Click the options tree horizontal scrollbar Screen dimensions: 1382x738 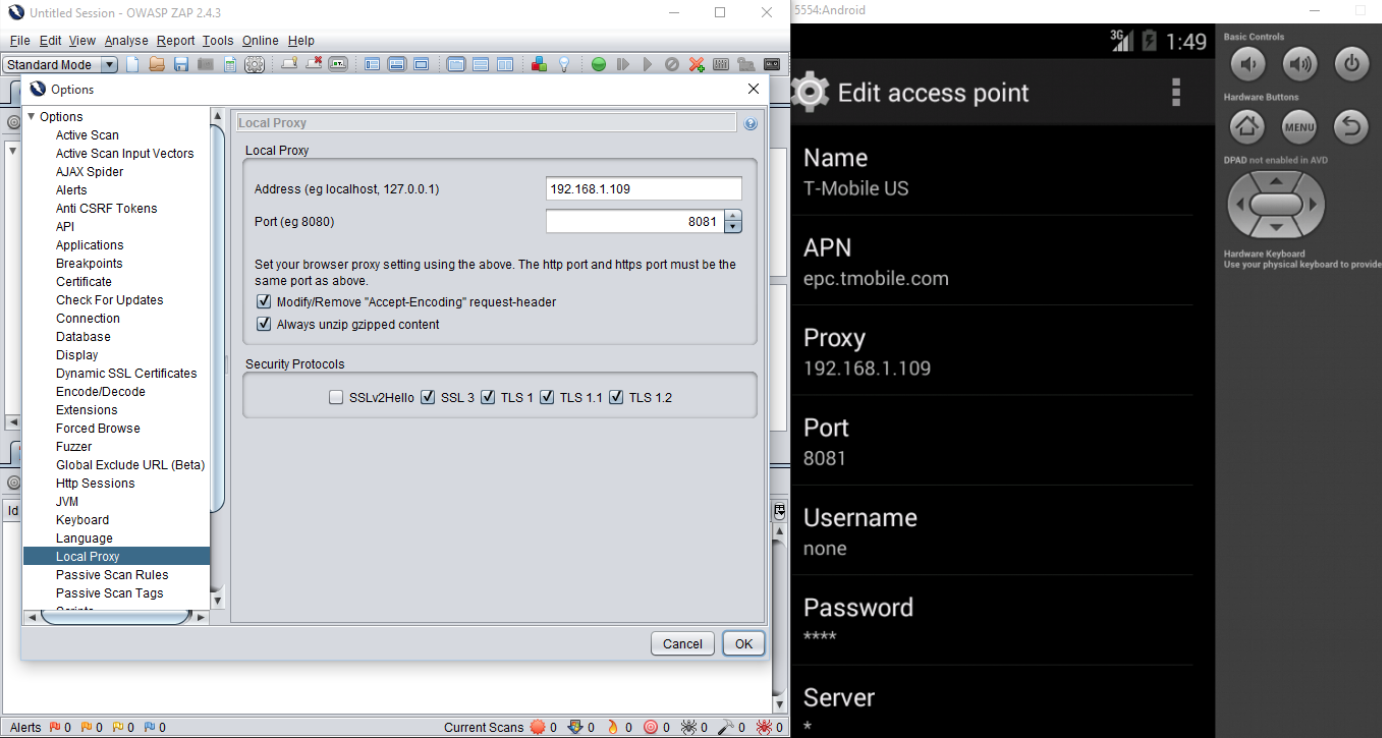tap(115, 617)
